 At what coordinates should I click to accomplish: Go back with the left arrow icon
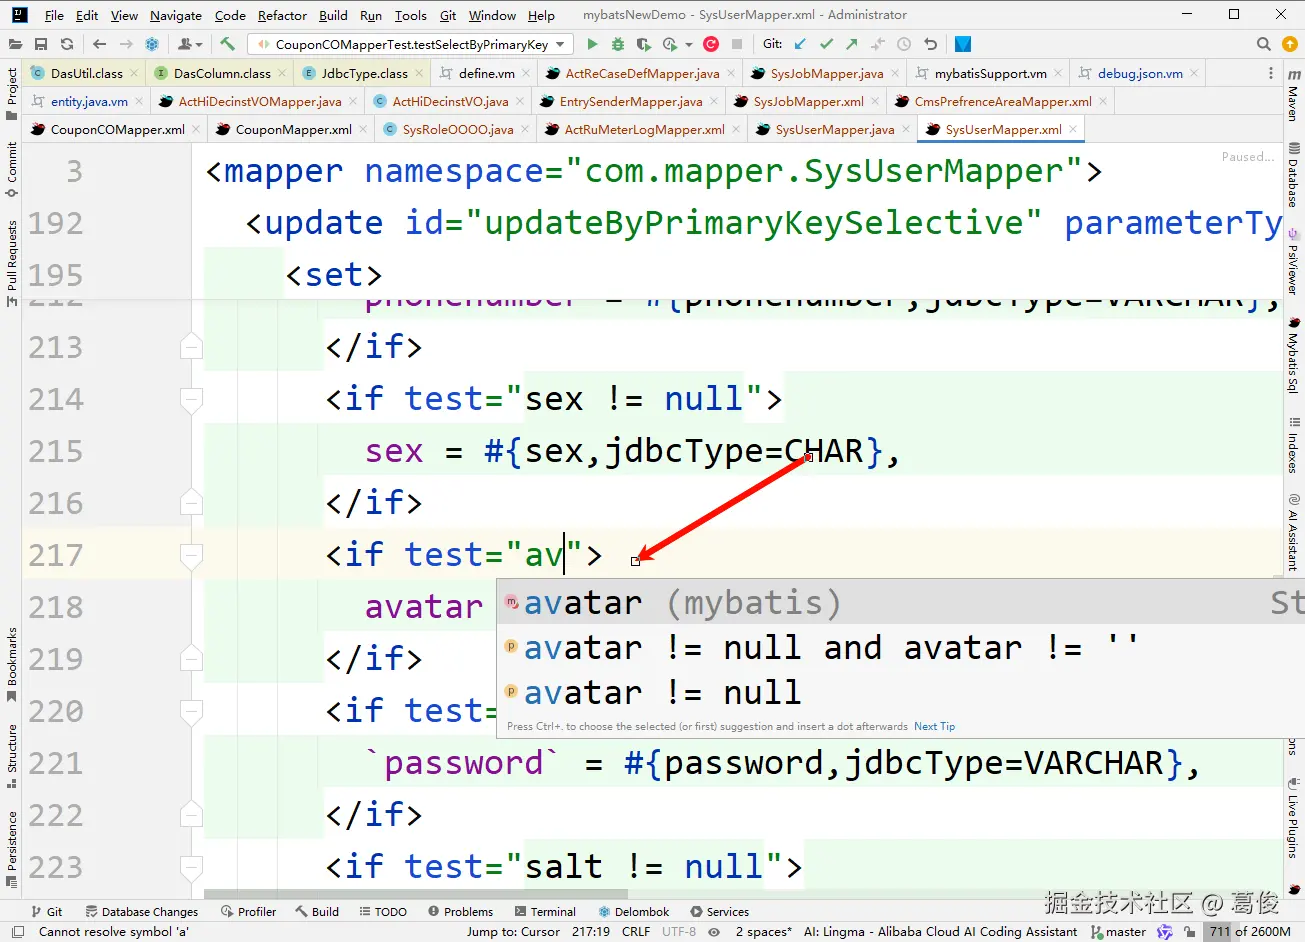tap(99, 44)
